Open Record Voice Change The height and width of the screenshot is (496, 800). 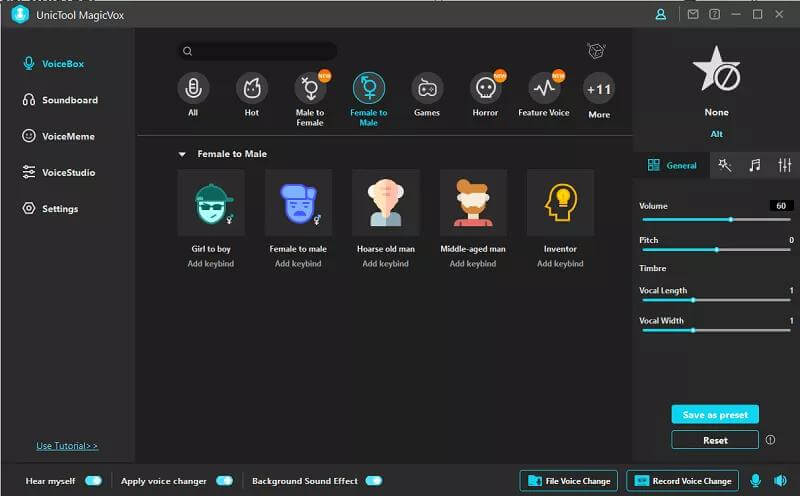[683, 481]
